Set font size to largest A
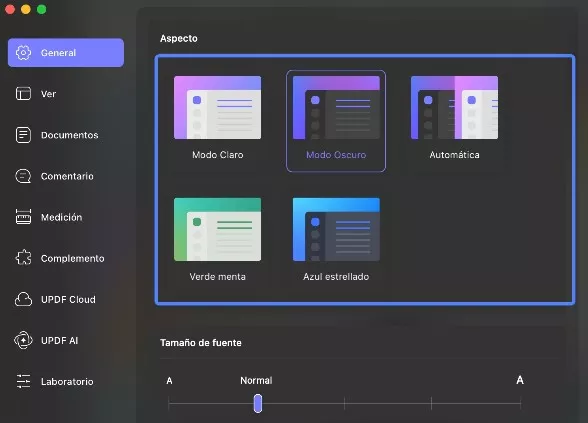The width and height of the screenshot is (588, 423). [x=520, y=380]
